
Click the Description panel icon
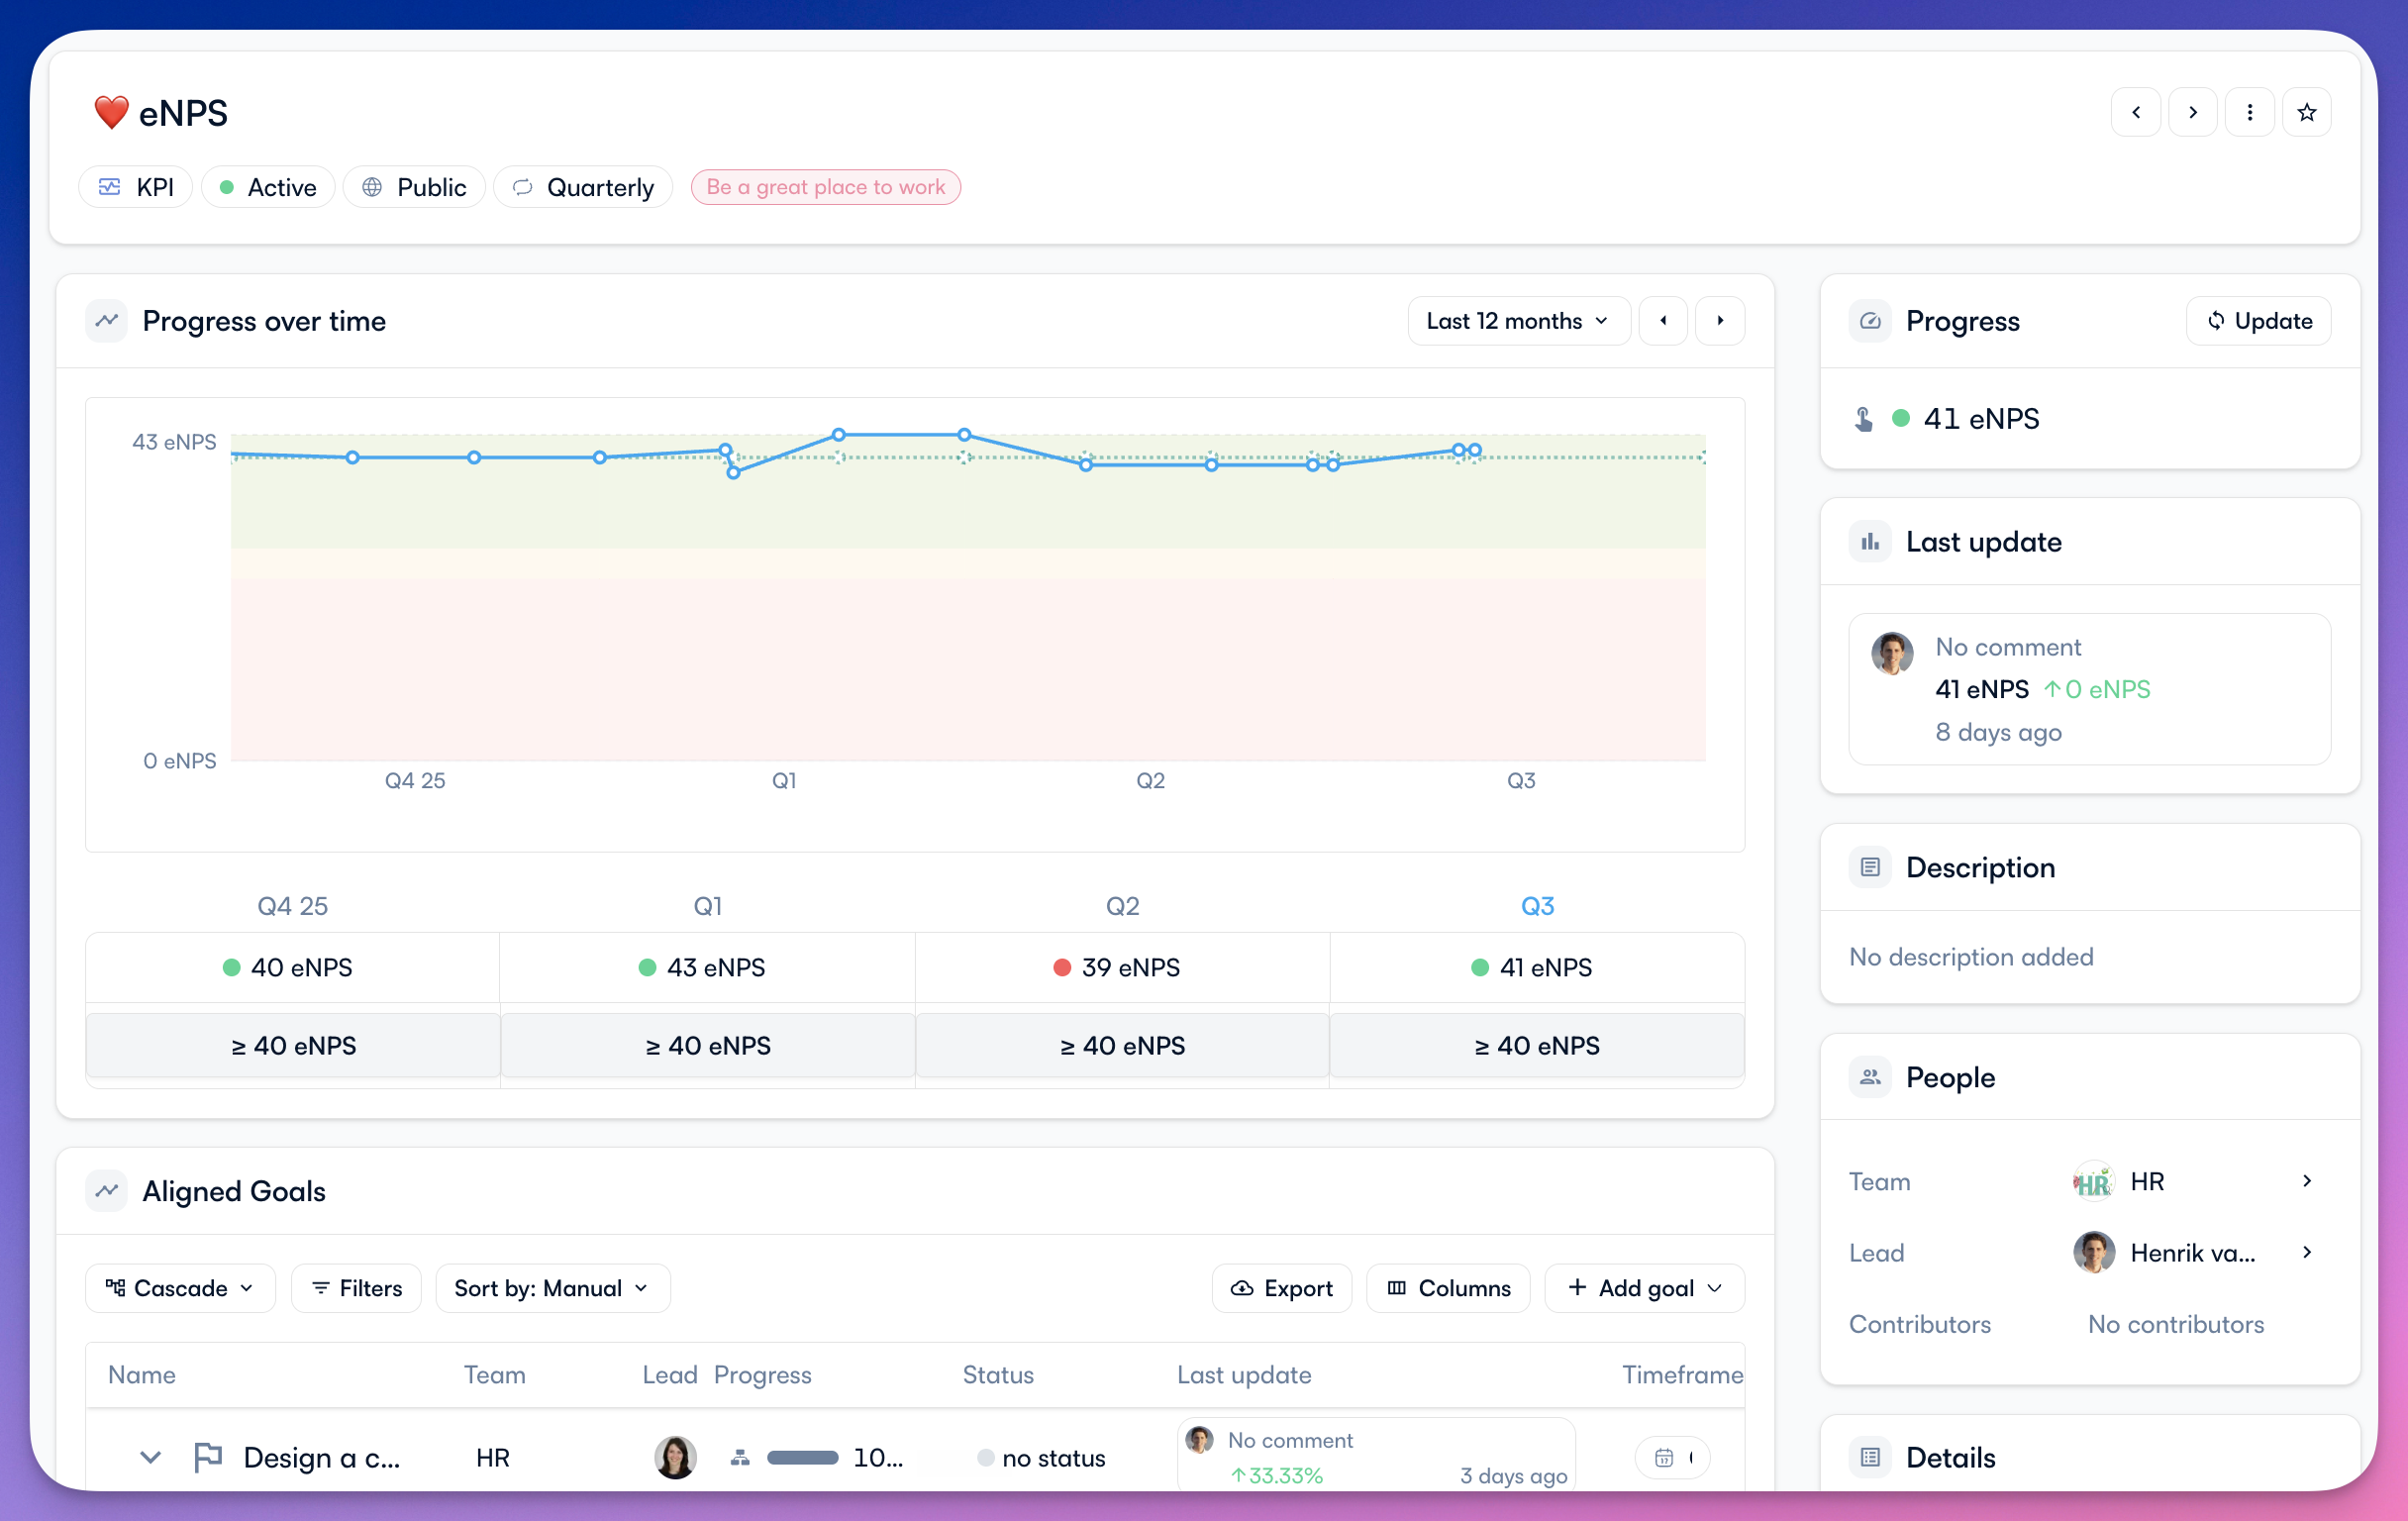(x=1870, y=867)
